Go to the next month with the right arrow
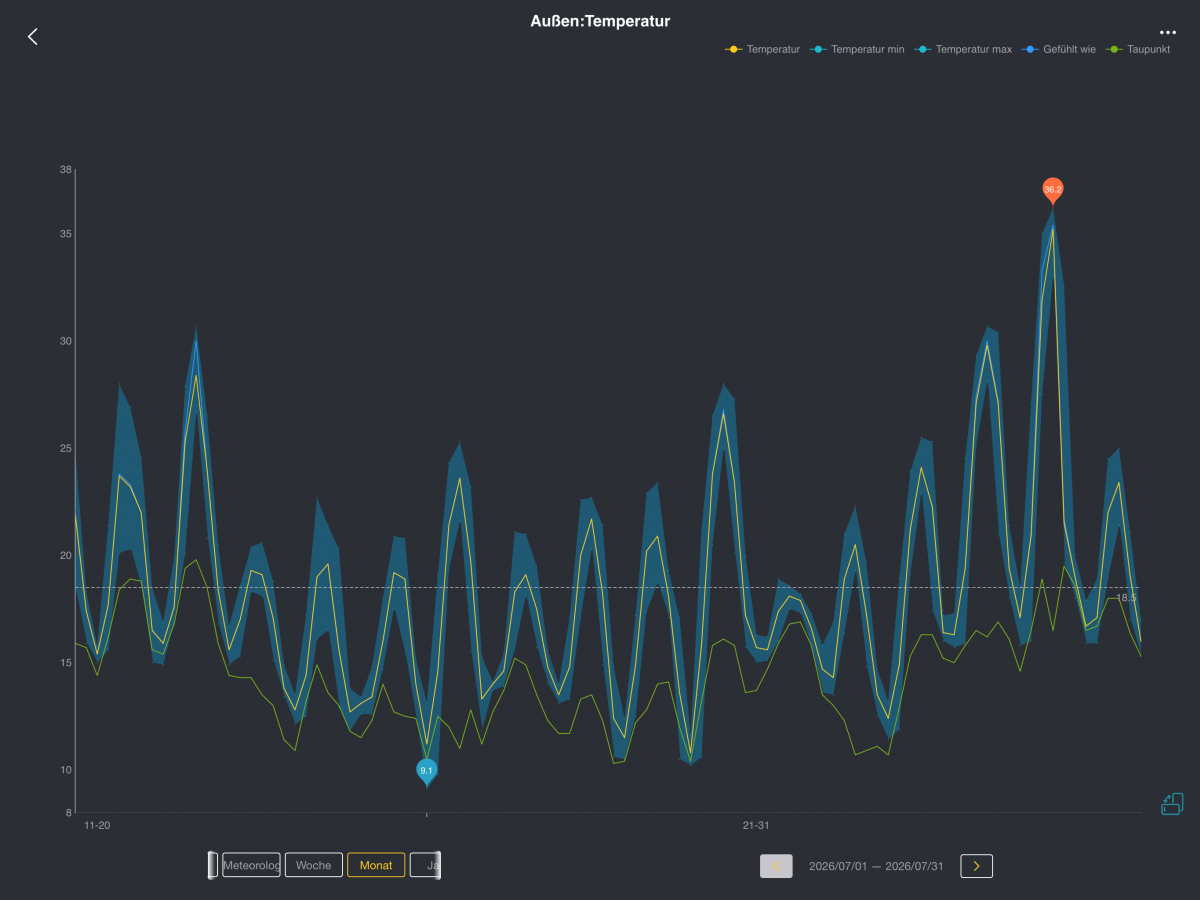1200x900 pixels. pyautogui.click(x=977, y=866)
